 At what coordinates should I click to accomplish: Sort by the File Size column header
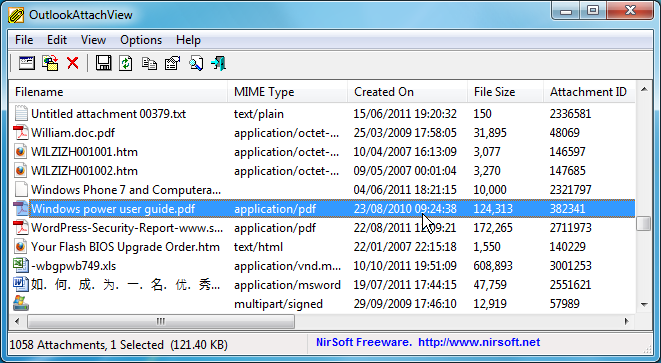click(x=505, y=92)
